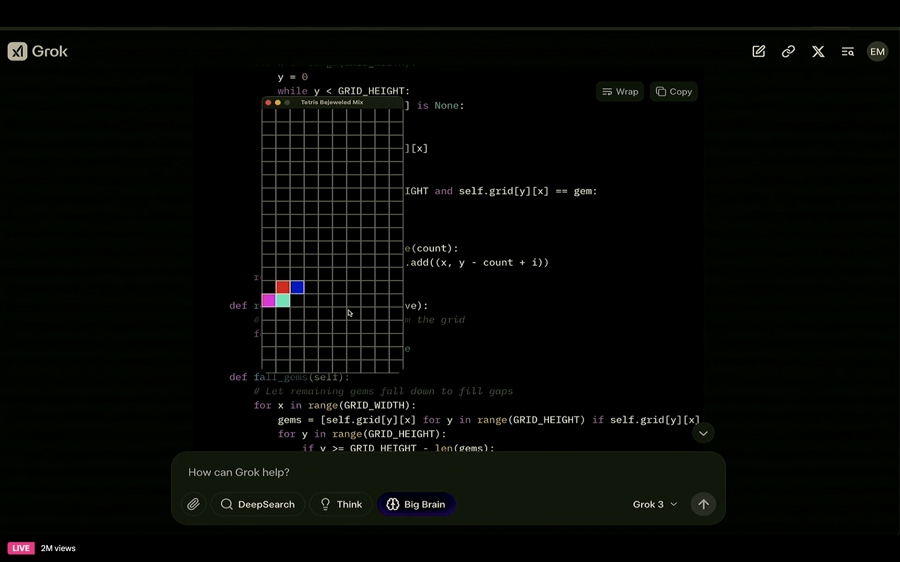Copy the share link via the chain icon
Screen dimensions: 900x562
pyautogui.click(x=788, y=51)
